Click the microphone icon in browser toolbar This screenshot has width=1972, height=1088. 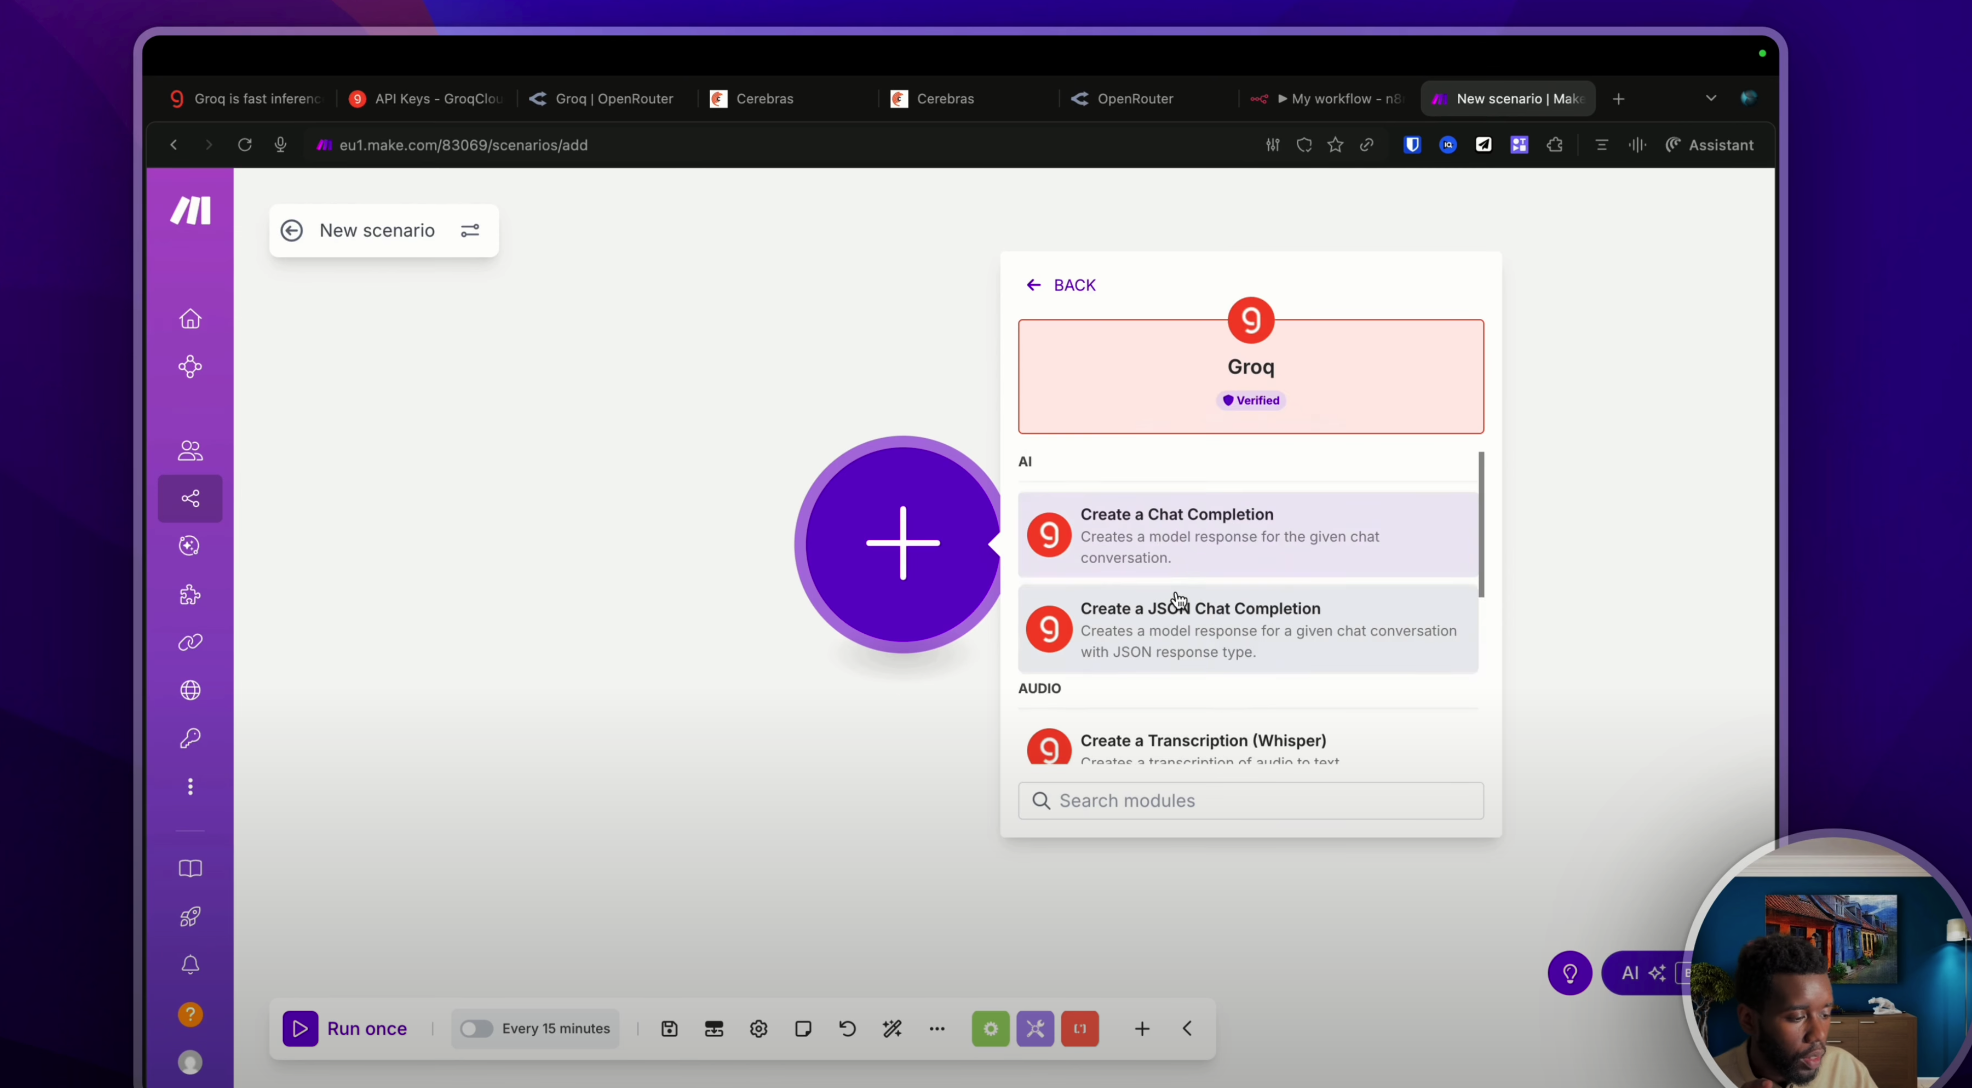coord(280,145)
